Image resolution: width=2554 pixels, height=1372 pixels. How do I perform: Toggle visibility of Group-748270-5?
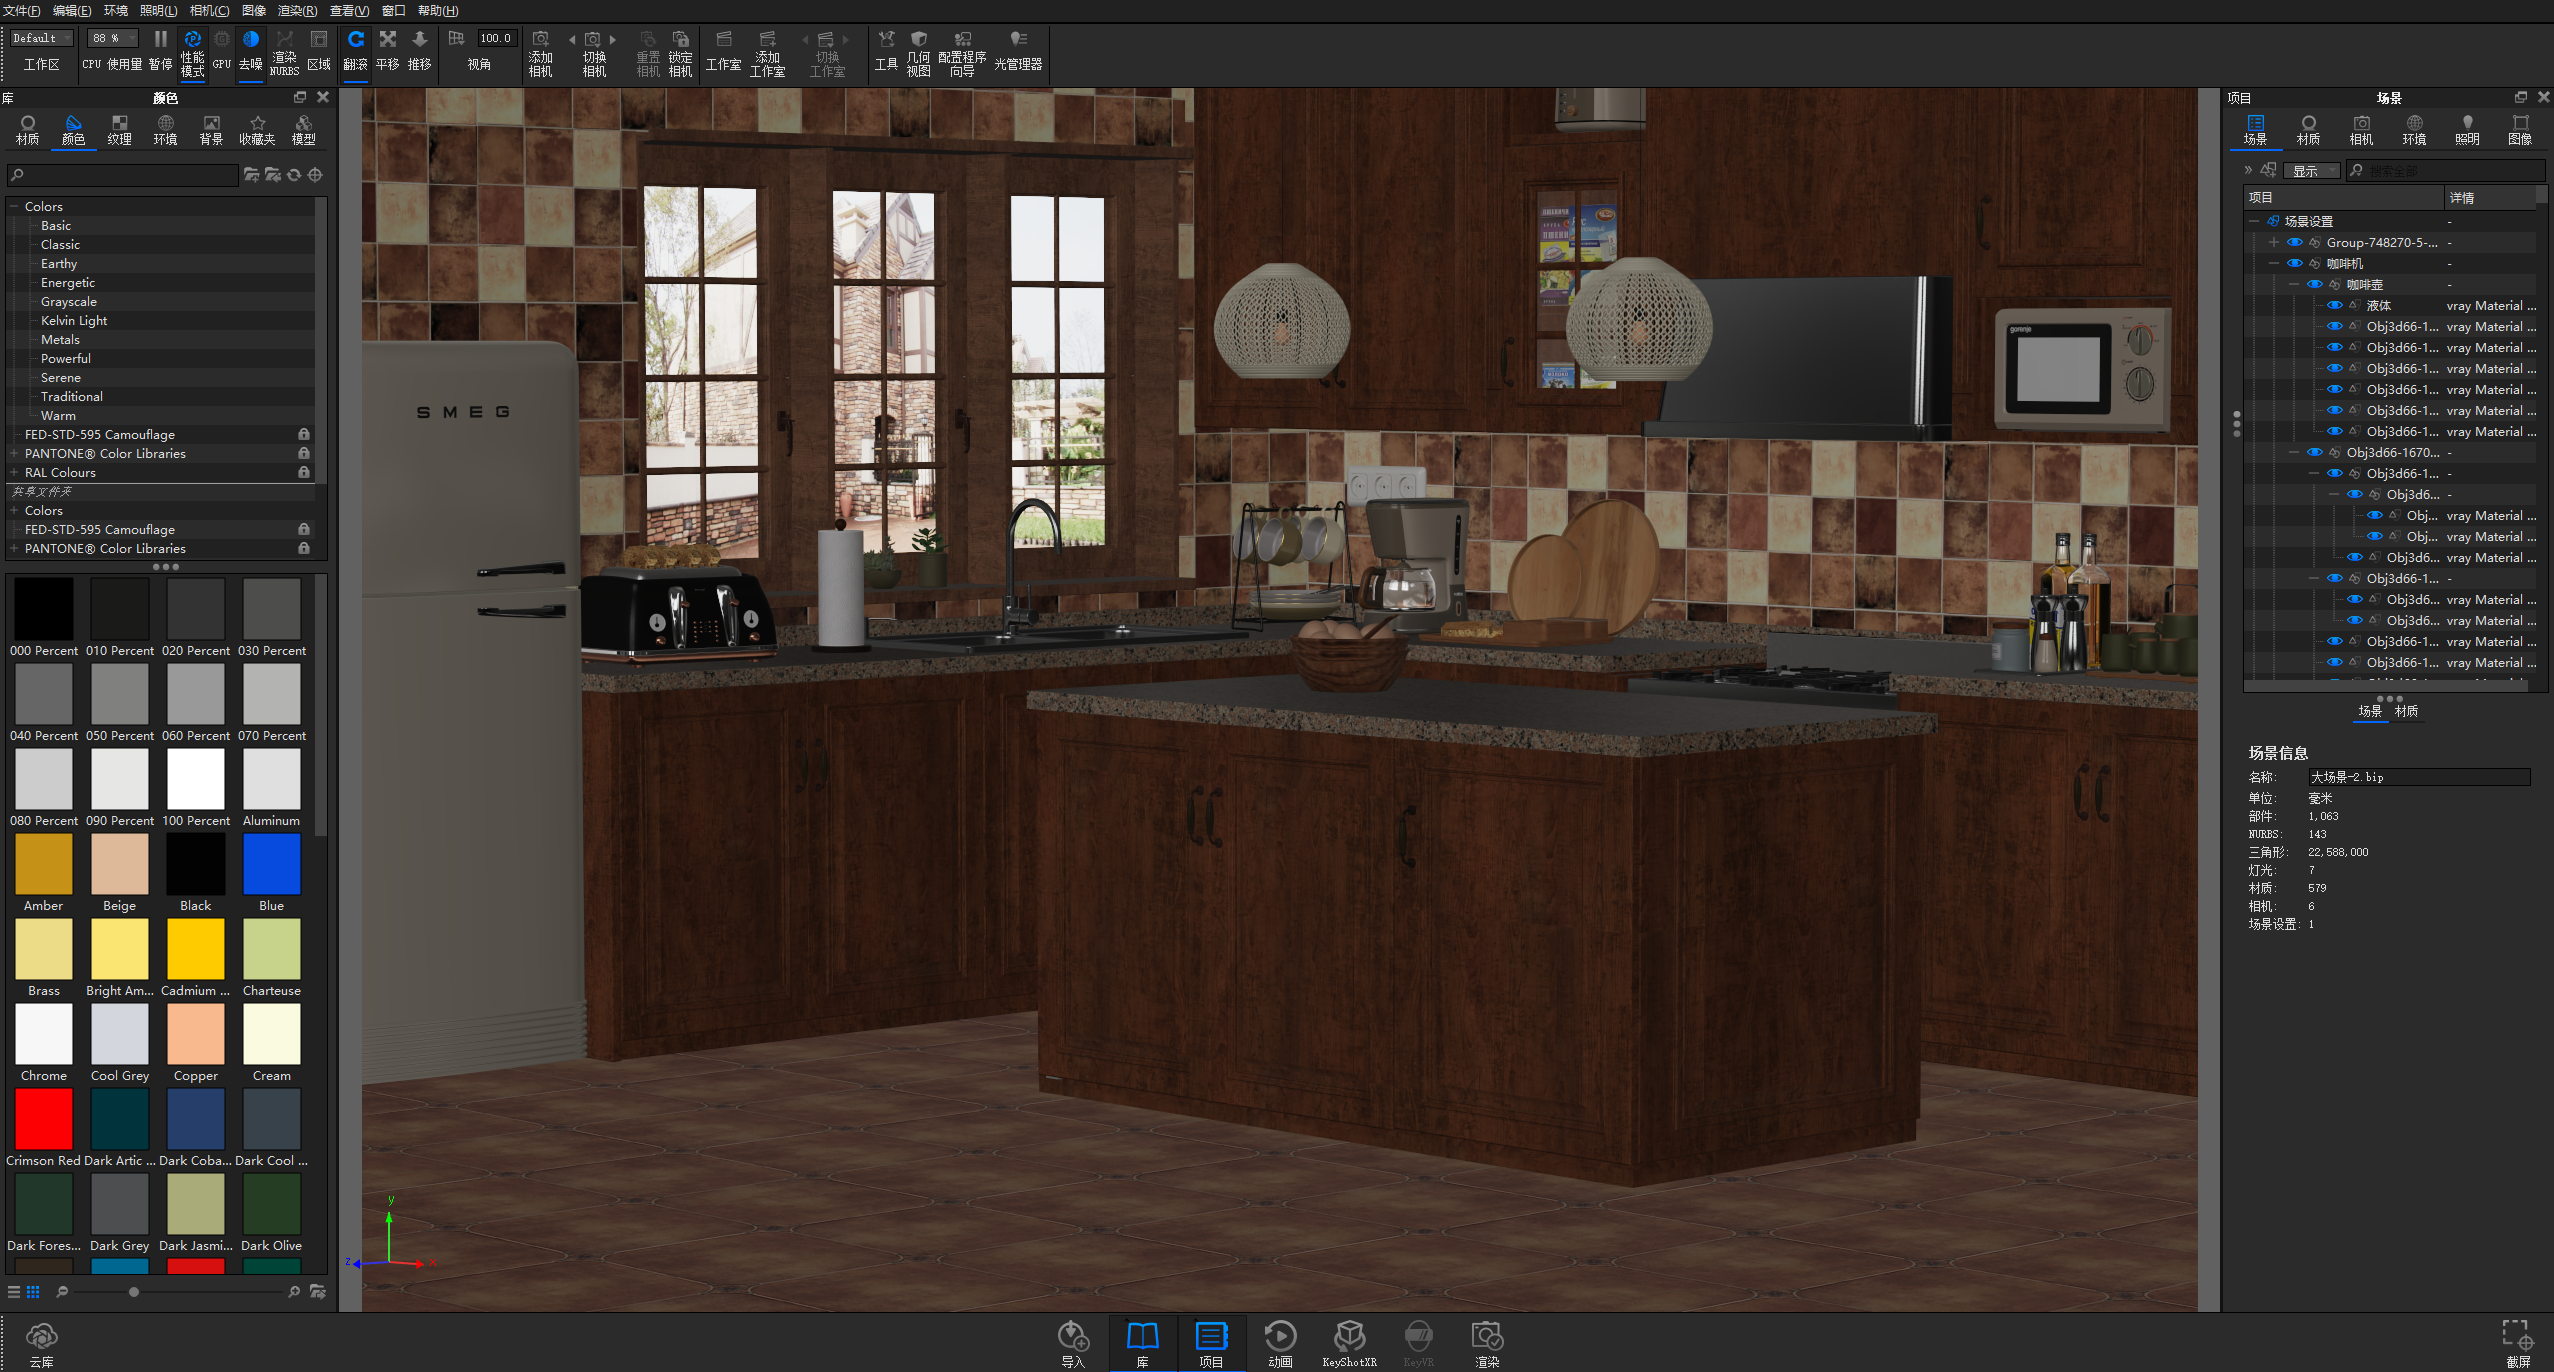point(2296,242)
